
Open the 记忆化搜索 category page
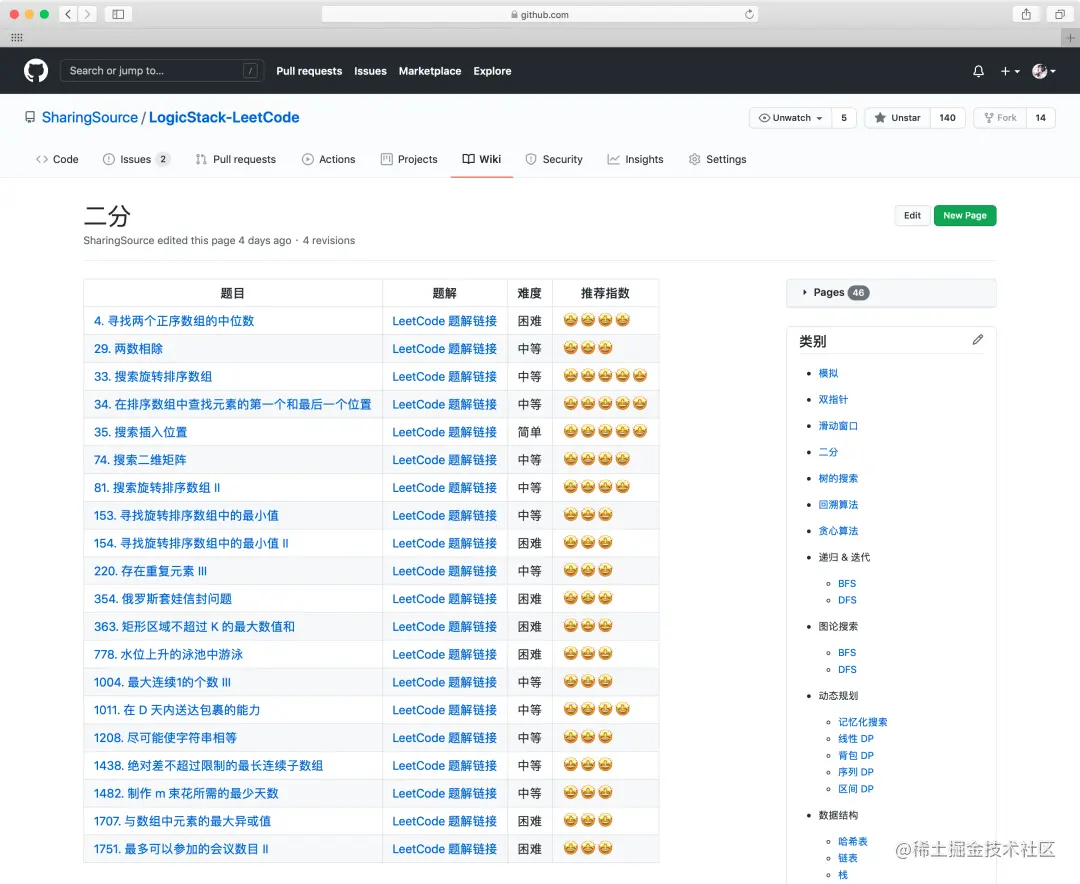tap(862, 722)
